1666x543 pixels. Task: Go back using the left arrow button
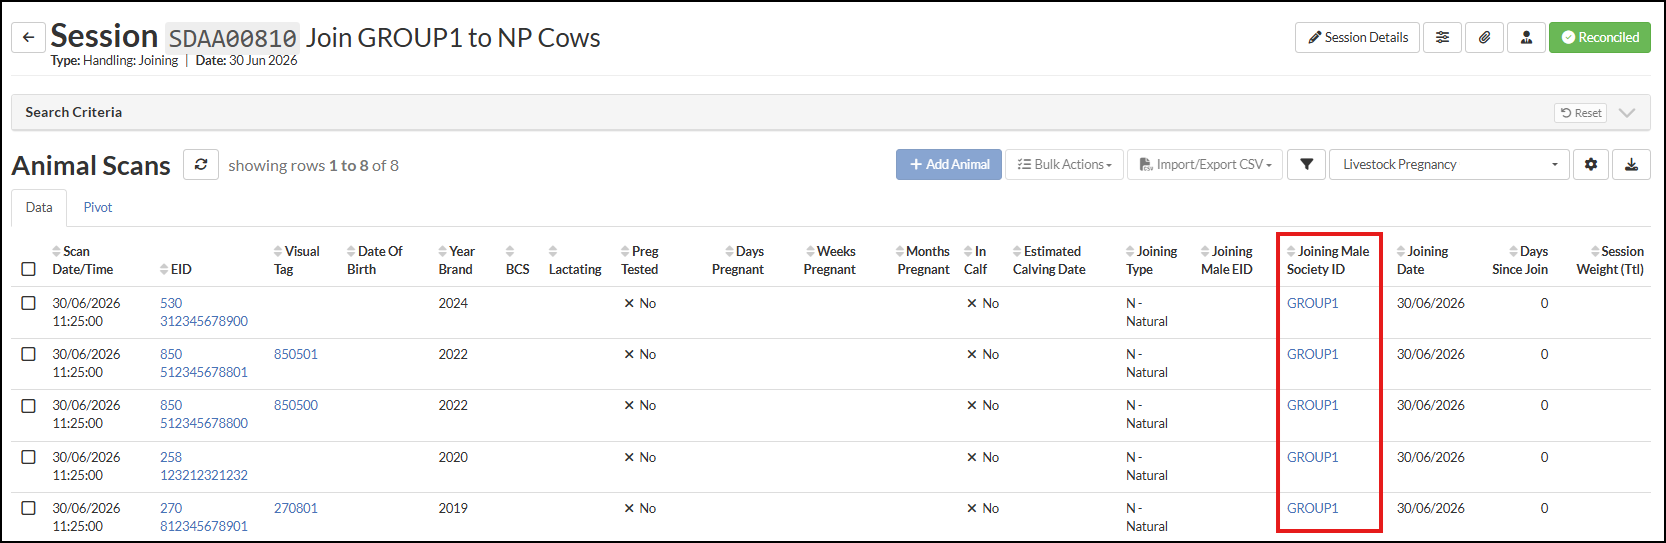pyautogui.click(x=28, y=37)
